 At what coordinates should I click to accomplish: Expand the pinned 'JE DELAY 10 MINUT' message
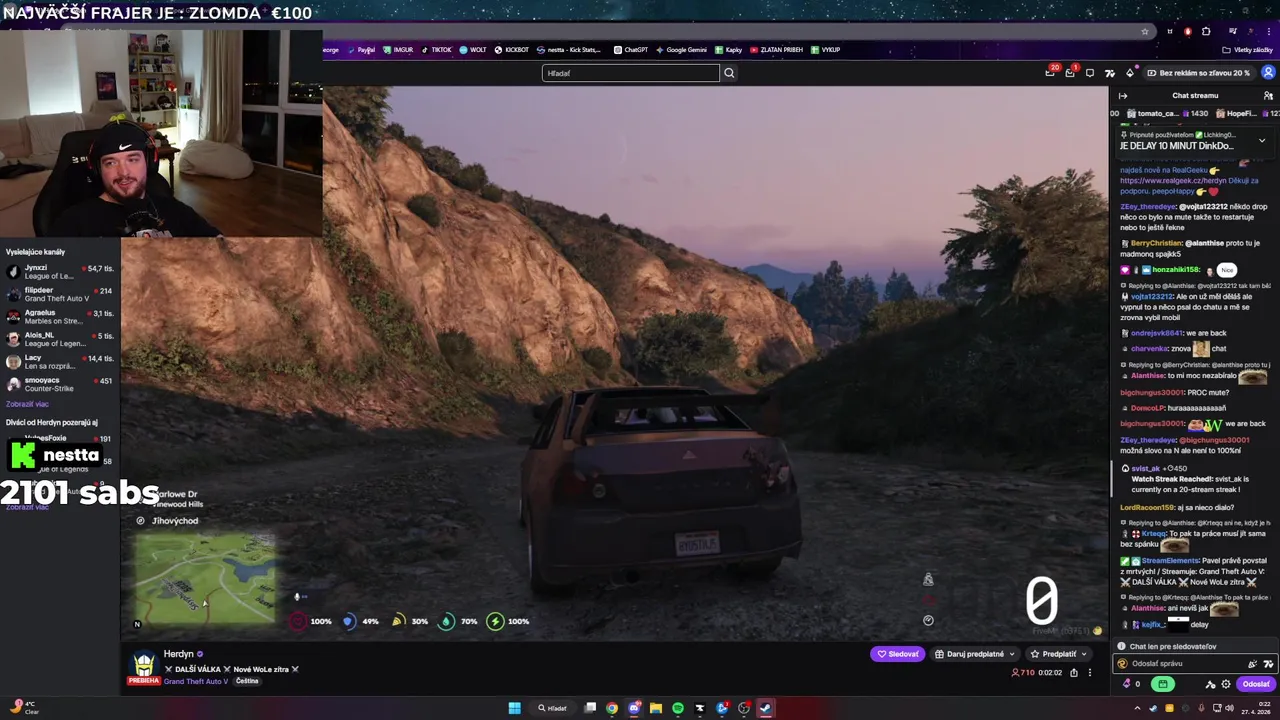point(1261,141)
